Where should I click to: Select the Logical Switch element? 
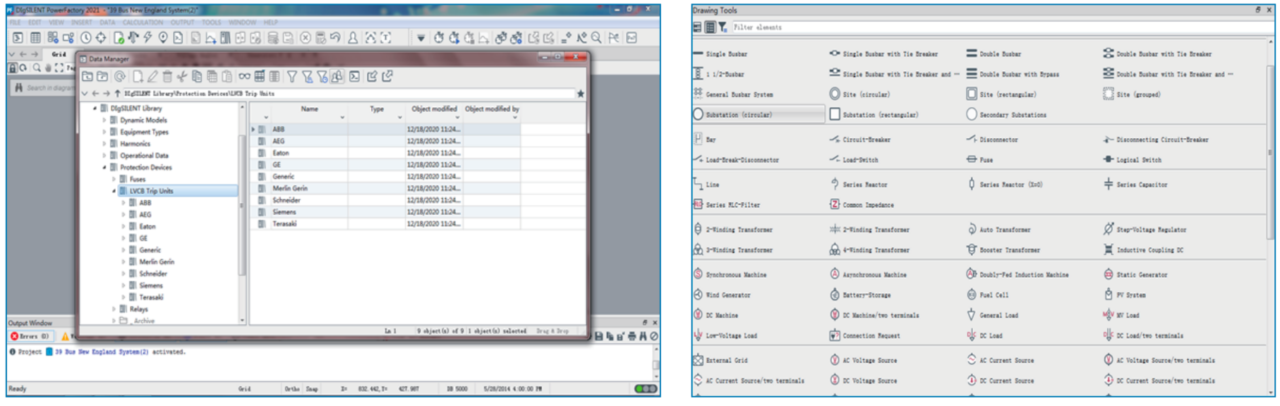pyautogui.click(x=1132, y=159)
